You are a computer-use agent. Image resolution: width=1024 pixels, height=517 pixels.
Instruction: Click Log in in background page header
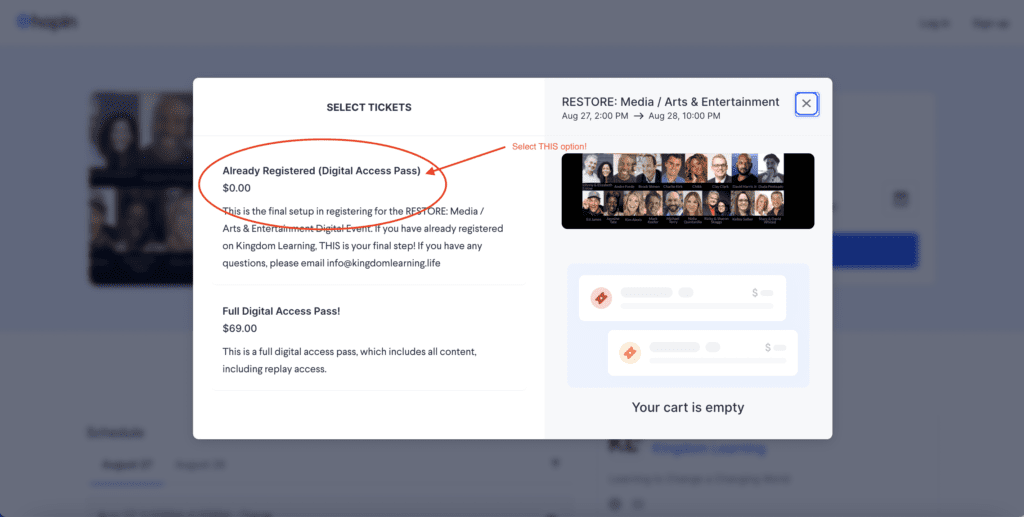click(935, 24)
